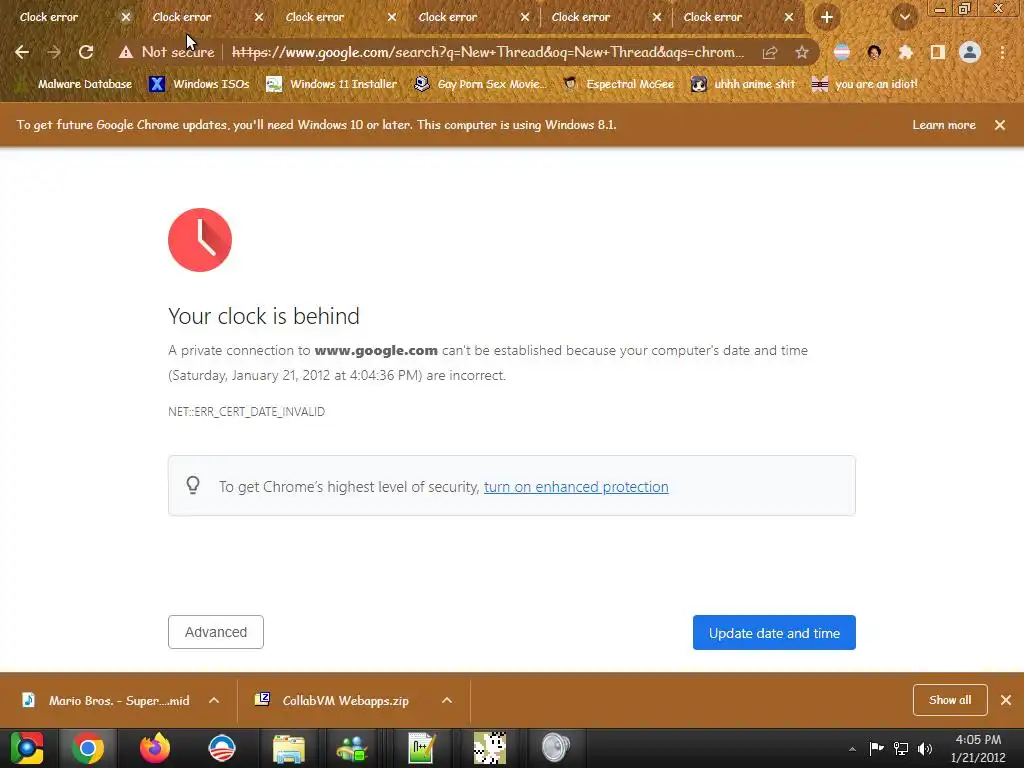
Task: Open the network tray icon
Action: click(901, 749)
